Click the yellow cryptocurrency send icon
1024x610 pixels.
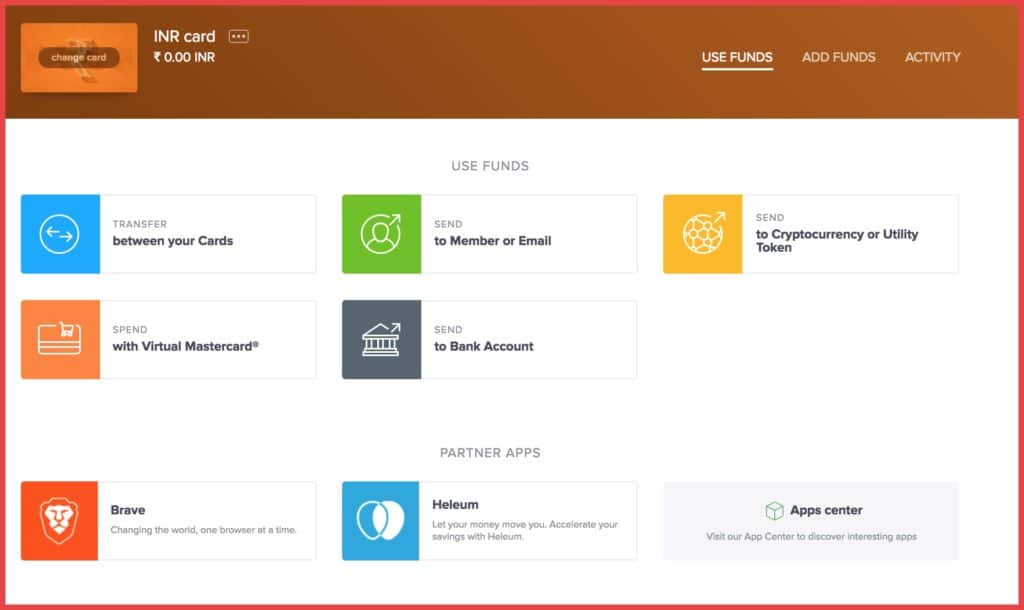702,234
